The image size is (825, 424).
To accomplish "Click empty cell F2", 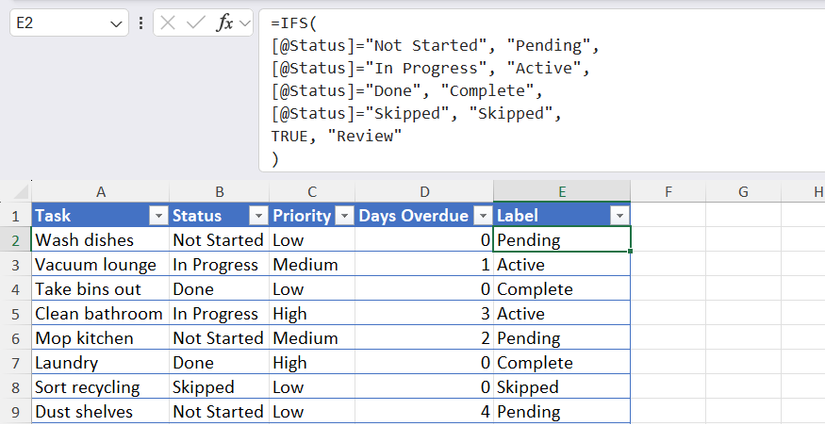I will click(x=668, y=240).
